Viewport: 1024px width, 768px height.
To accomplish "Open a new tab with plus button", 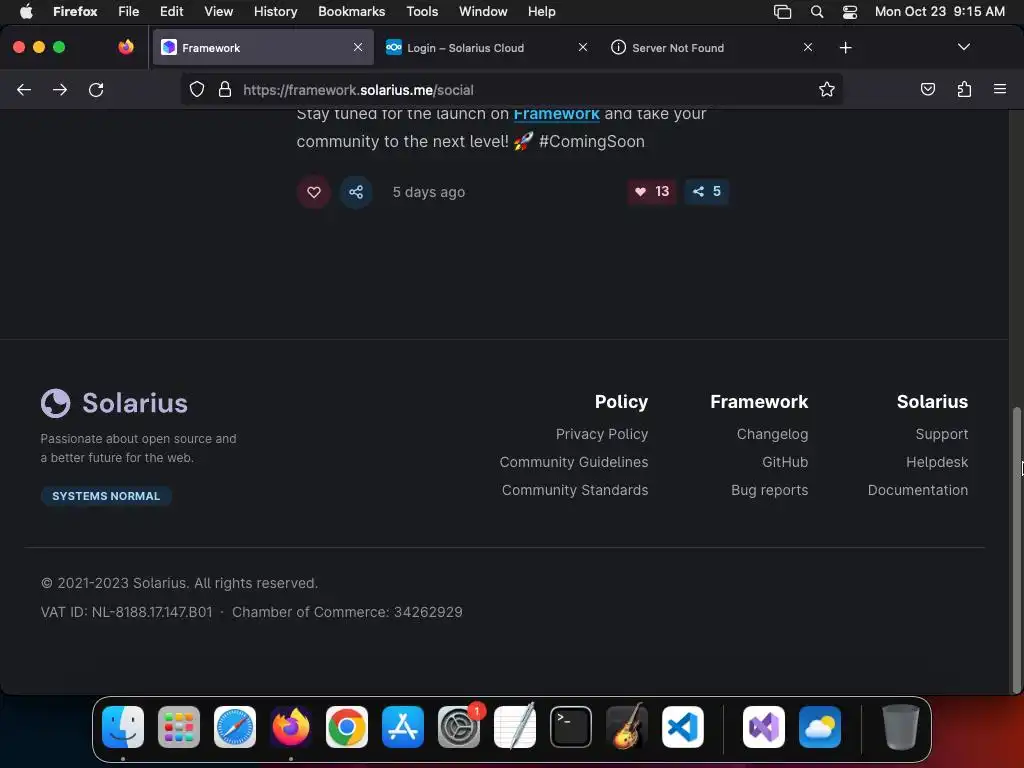I will (x=846, y=48).
